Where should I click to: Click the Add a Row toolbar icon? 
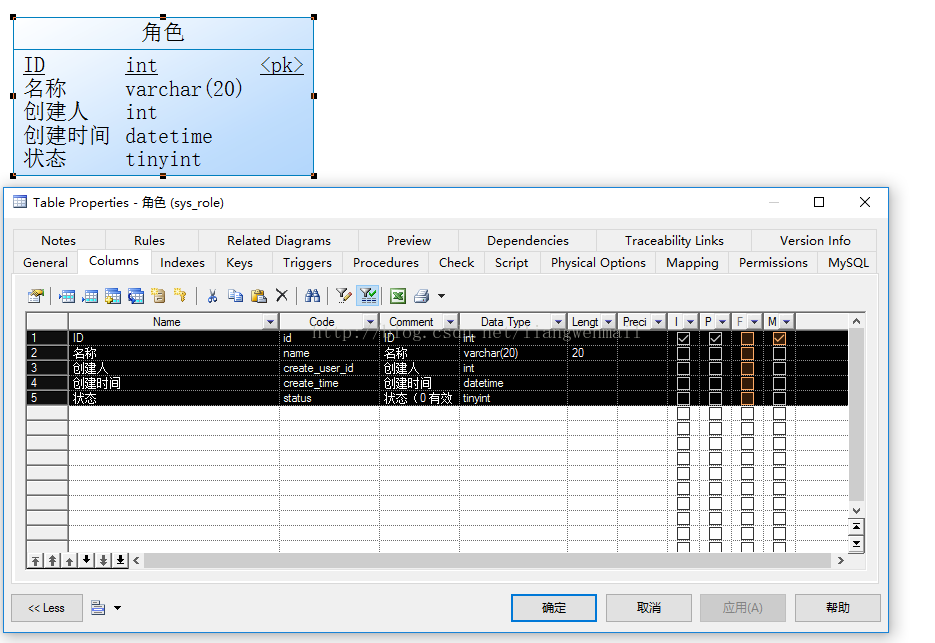[90, 296]
